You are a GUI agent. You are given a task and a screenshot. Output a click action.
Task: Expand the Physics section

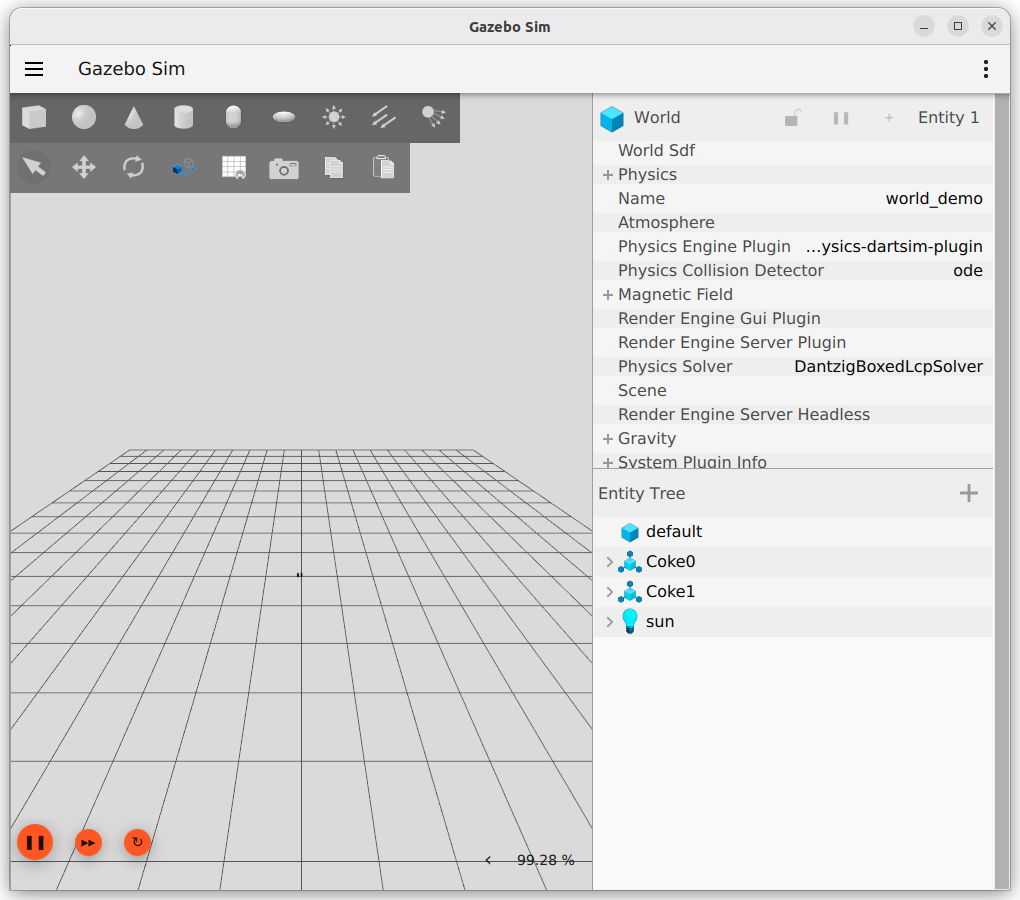click(x=608, y=175)
